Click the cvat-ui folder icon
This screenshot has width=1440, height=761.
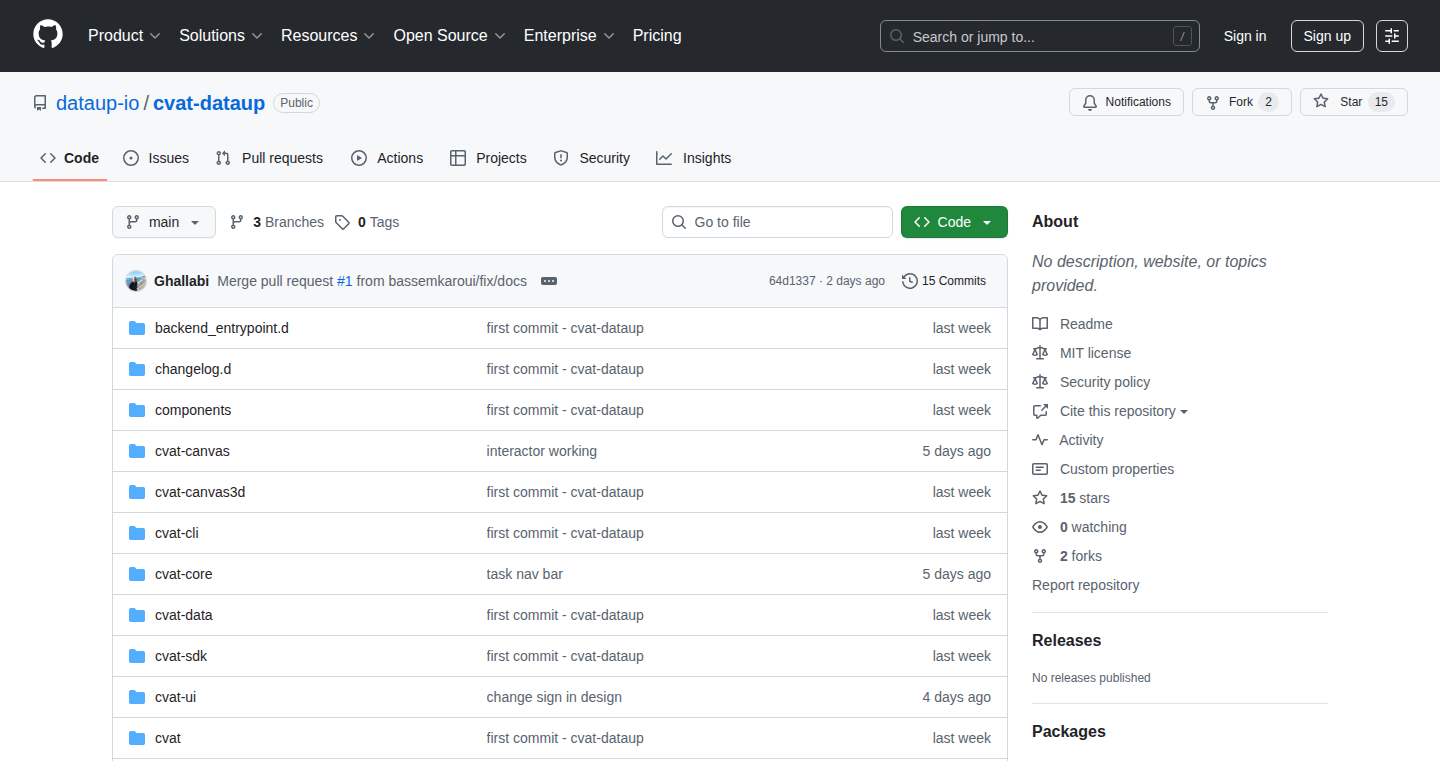tap(137, 697)
